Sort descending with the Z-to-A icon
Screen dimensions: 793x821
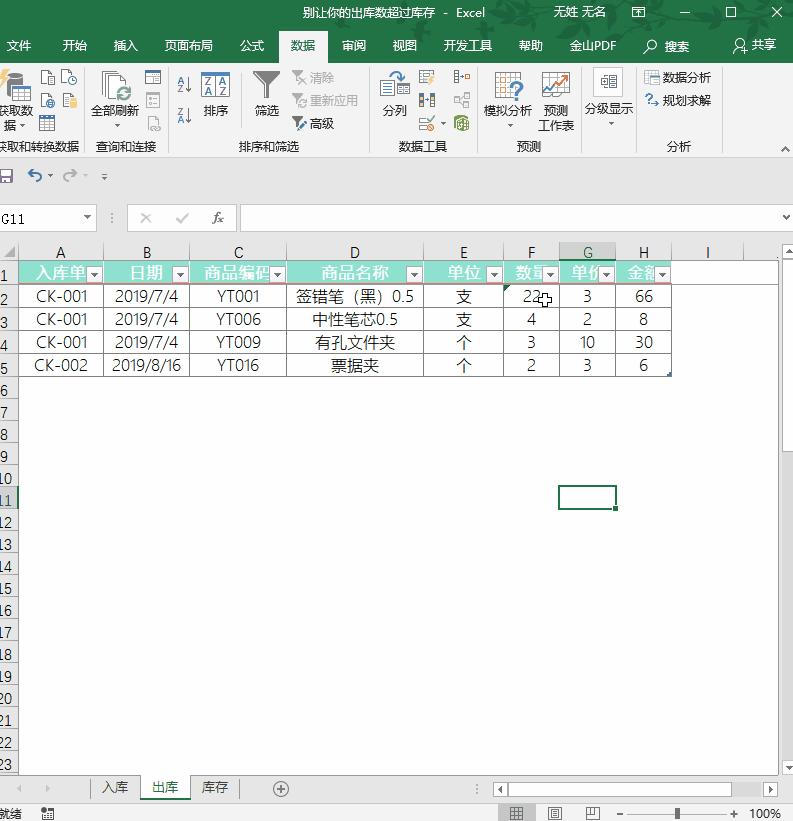[184, 115]
